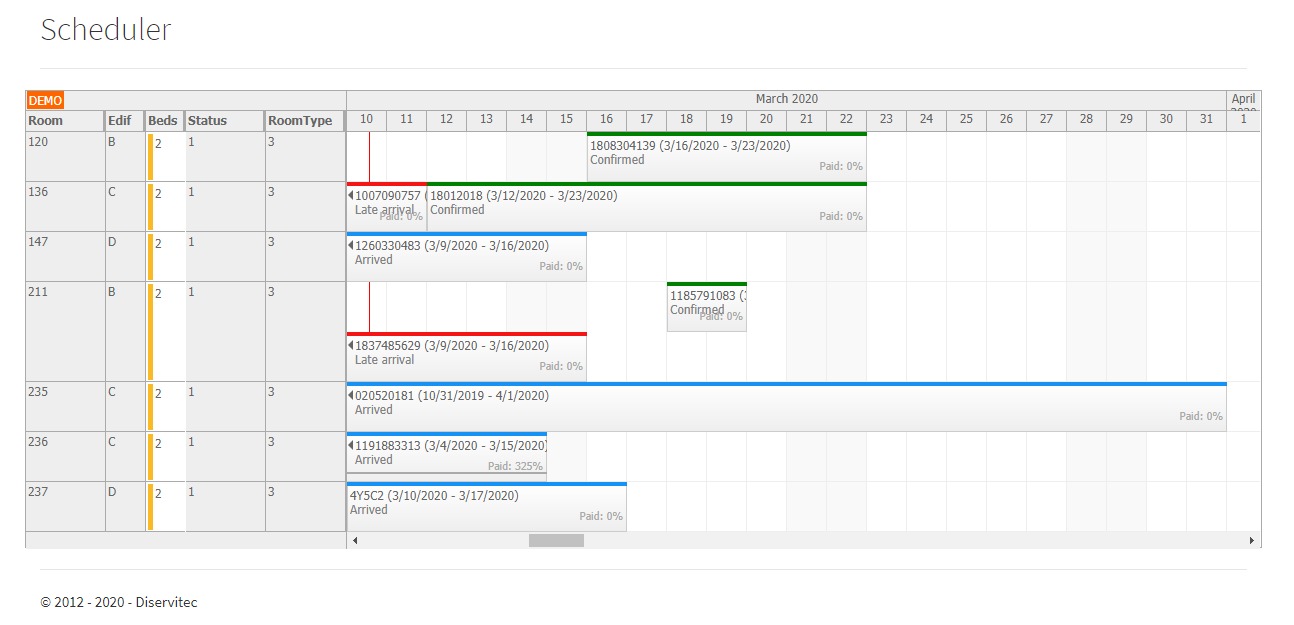This screenshot has width=1294, height=625.
Task: Open reservation 1808304139 in room 120
Action: (726, 157)
